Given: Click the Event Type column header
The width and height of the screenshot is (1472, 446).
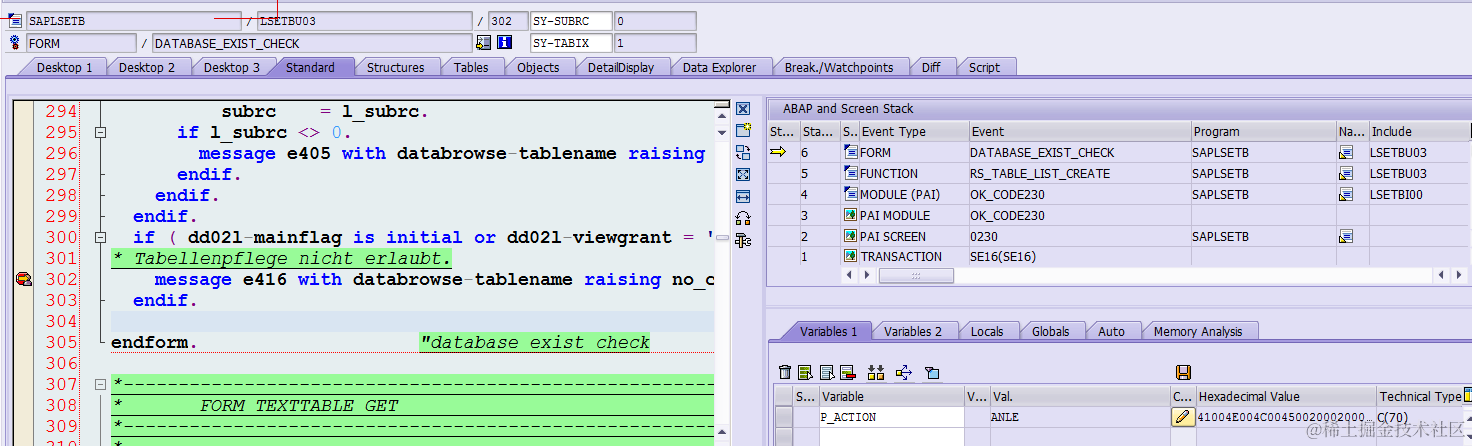Looking at the screenshot, I should pyautogui.click(x=914, y=131).
